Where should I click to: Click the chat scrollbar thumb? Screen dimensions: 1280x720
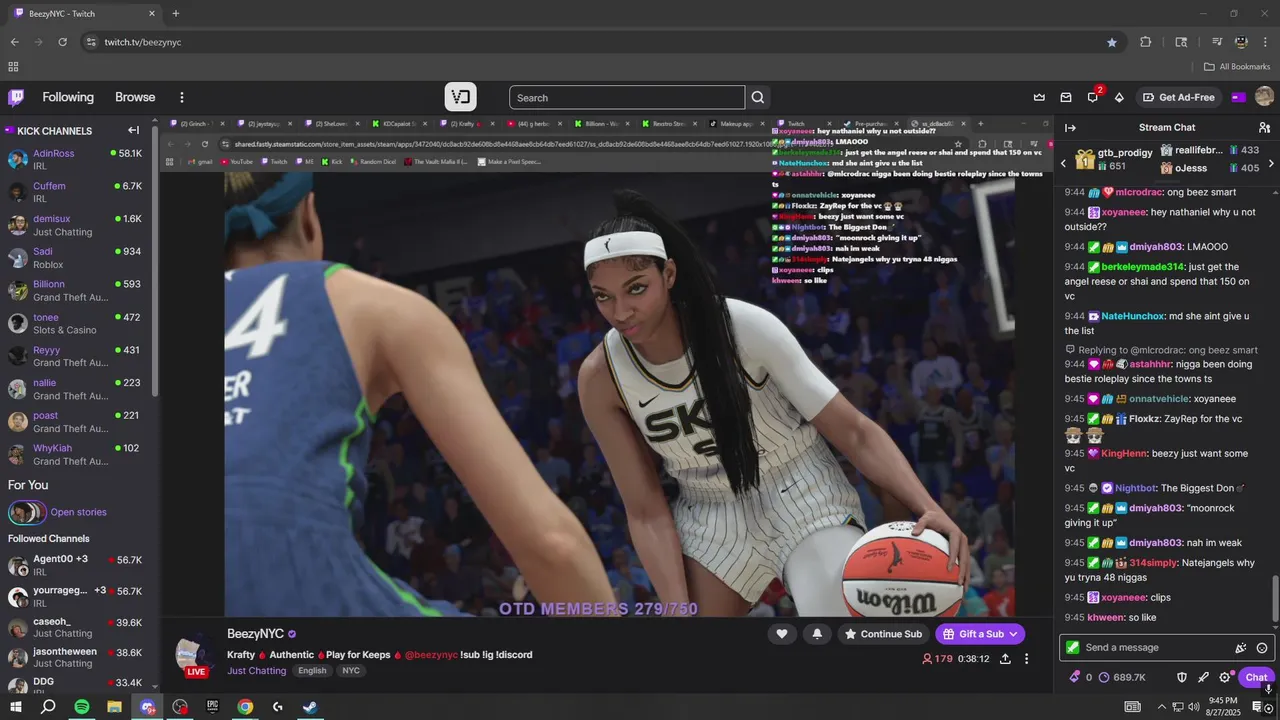point(1275,599)
